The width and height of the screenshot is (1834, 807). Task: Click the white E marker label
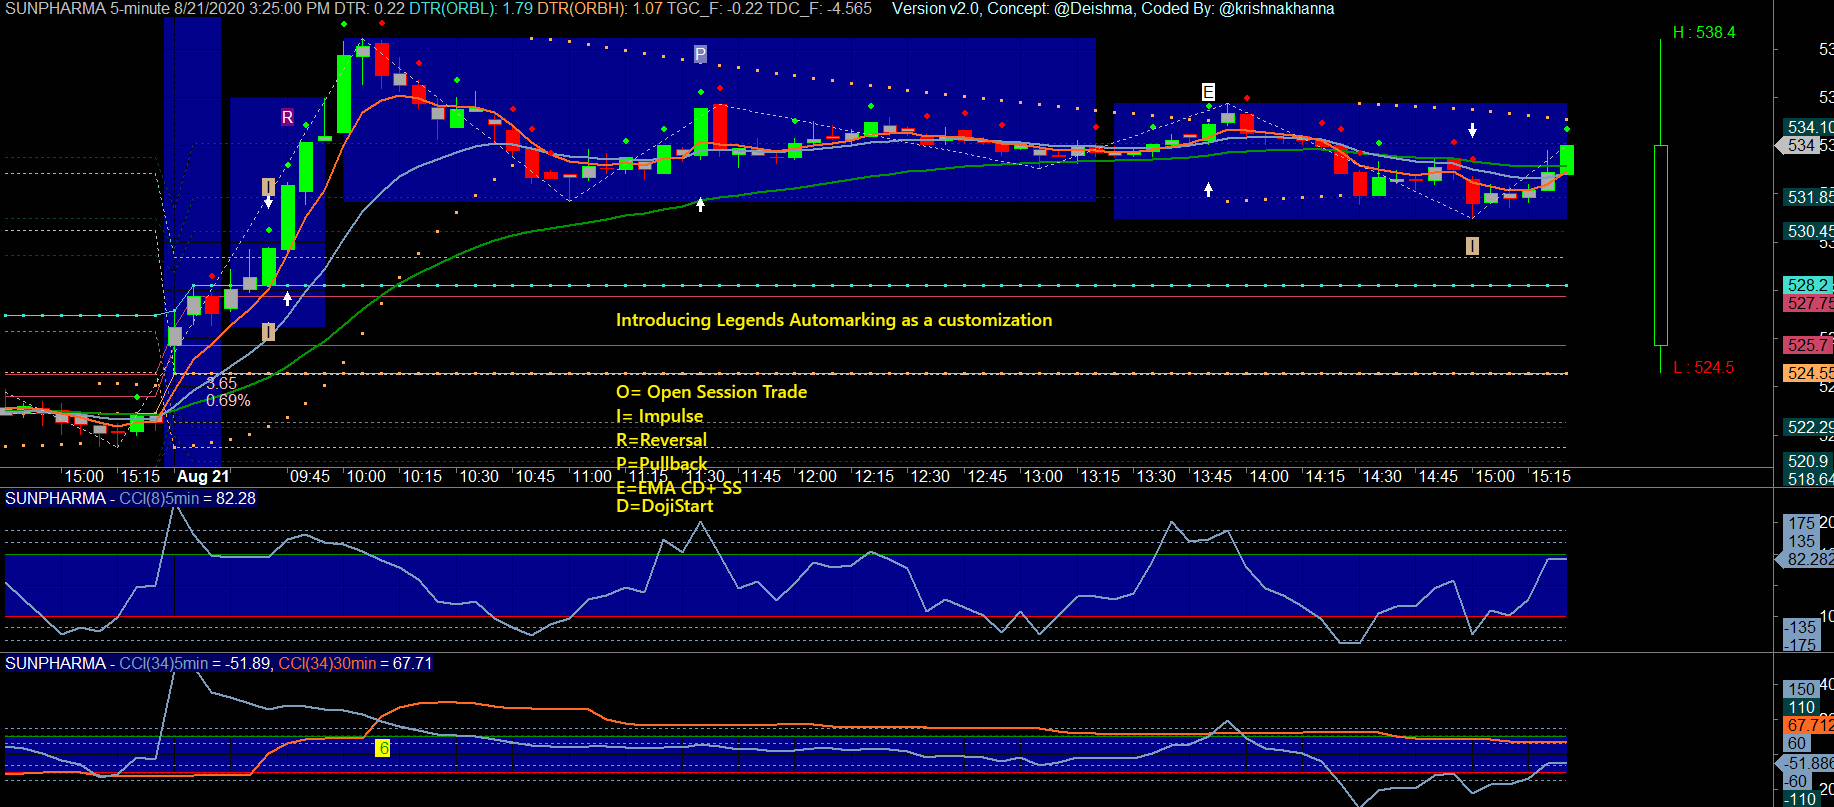(1208, 92)
